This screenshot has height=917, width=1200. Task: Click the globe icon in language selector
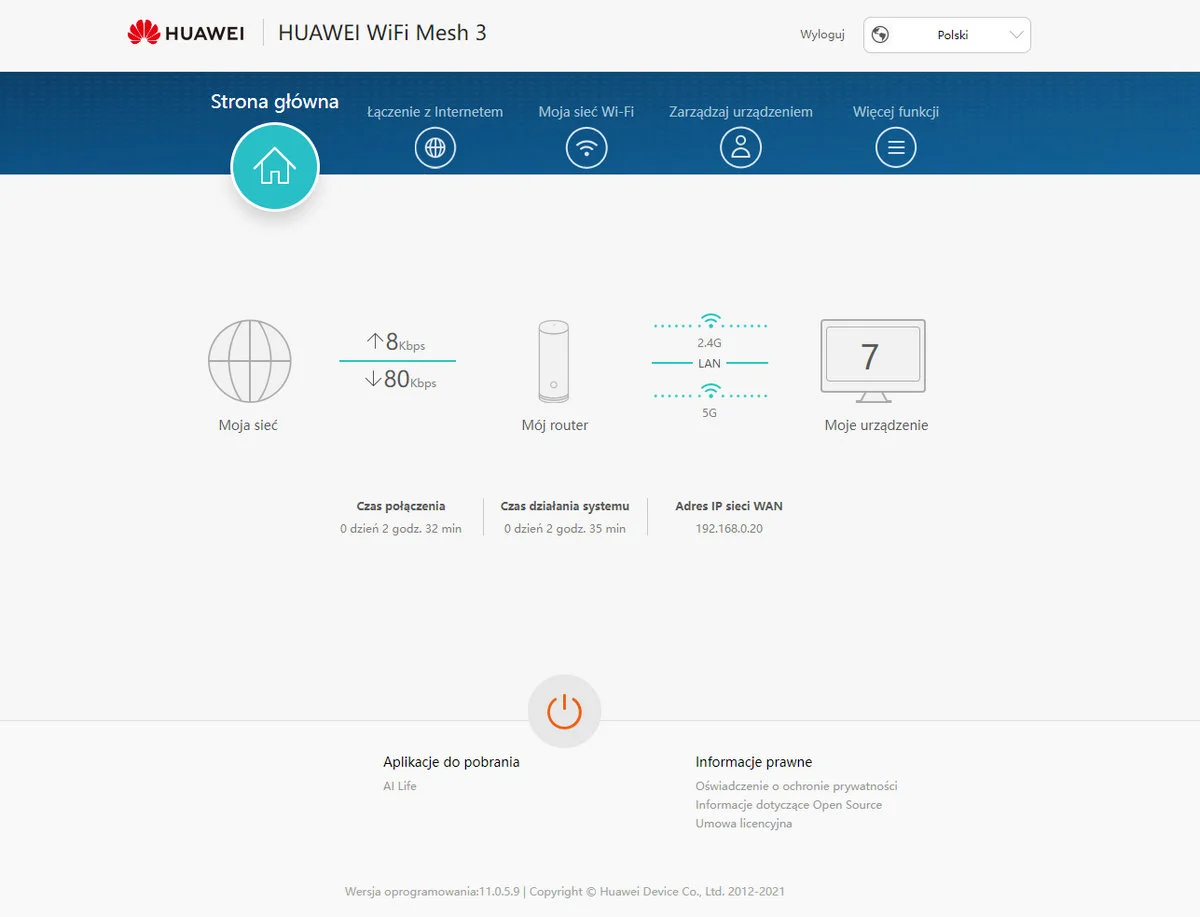click(x=880, y=33)
